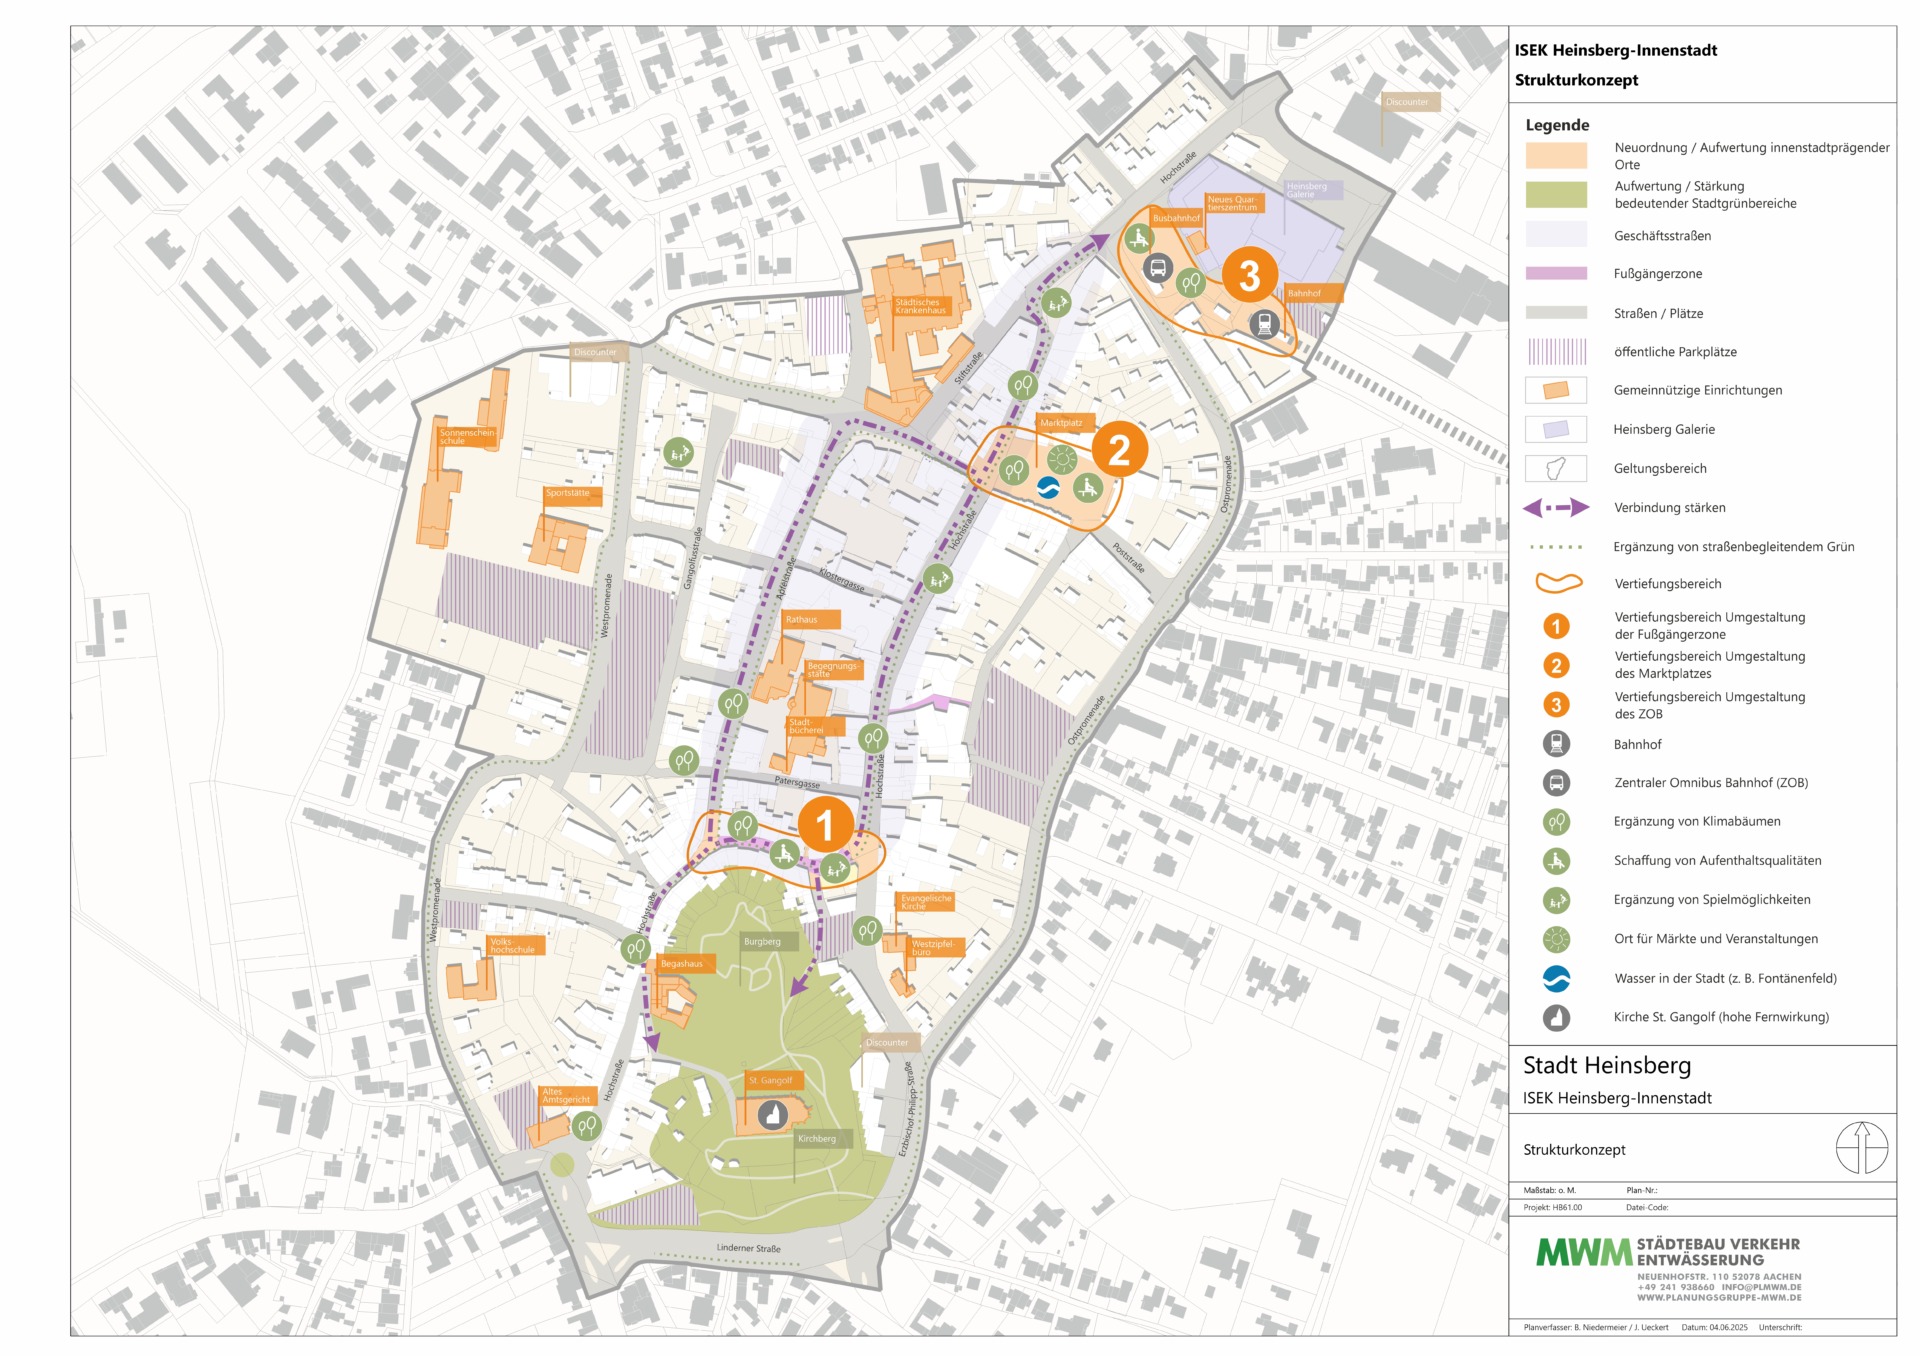Click the orange Neuordnung legend swatch
1920x1356 pixels.
(x=1556, y=155)
